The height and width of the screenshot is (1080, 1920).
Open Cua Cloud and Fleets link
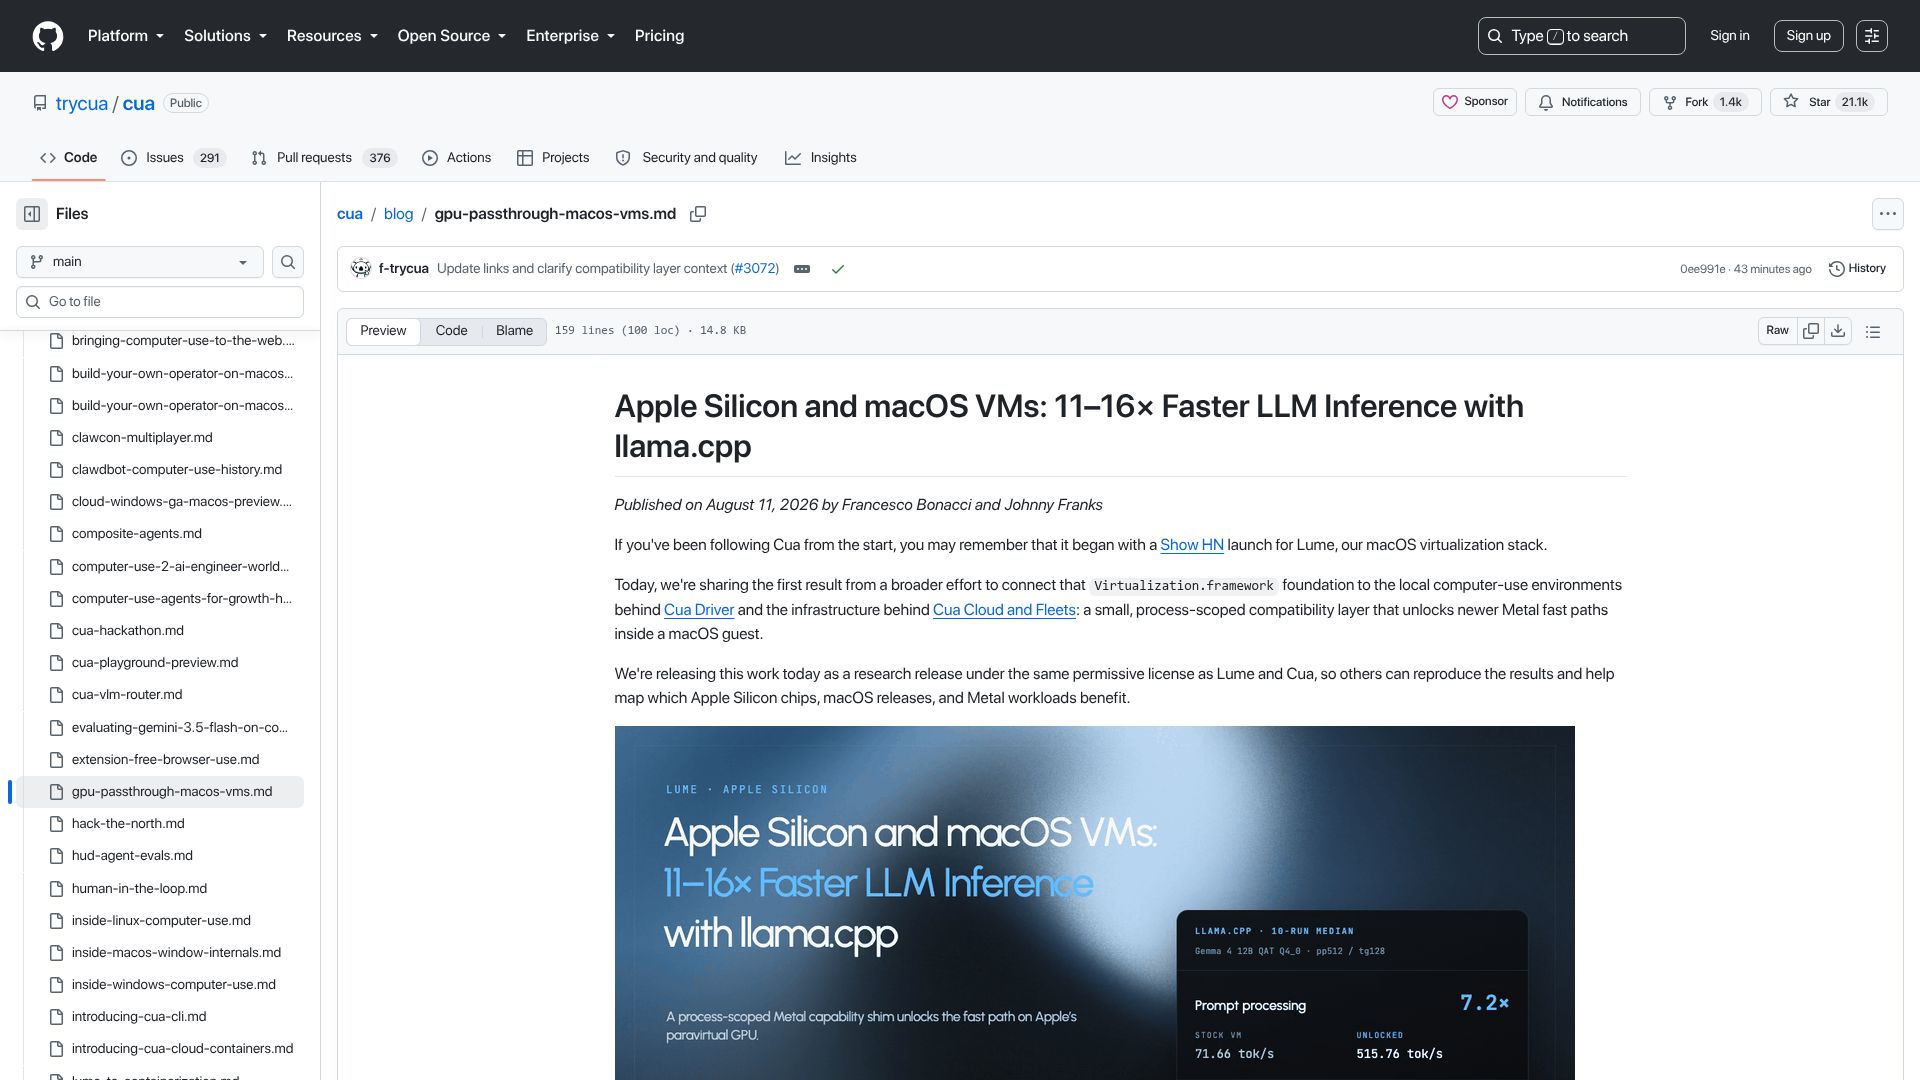point(1004,610)
